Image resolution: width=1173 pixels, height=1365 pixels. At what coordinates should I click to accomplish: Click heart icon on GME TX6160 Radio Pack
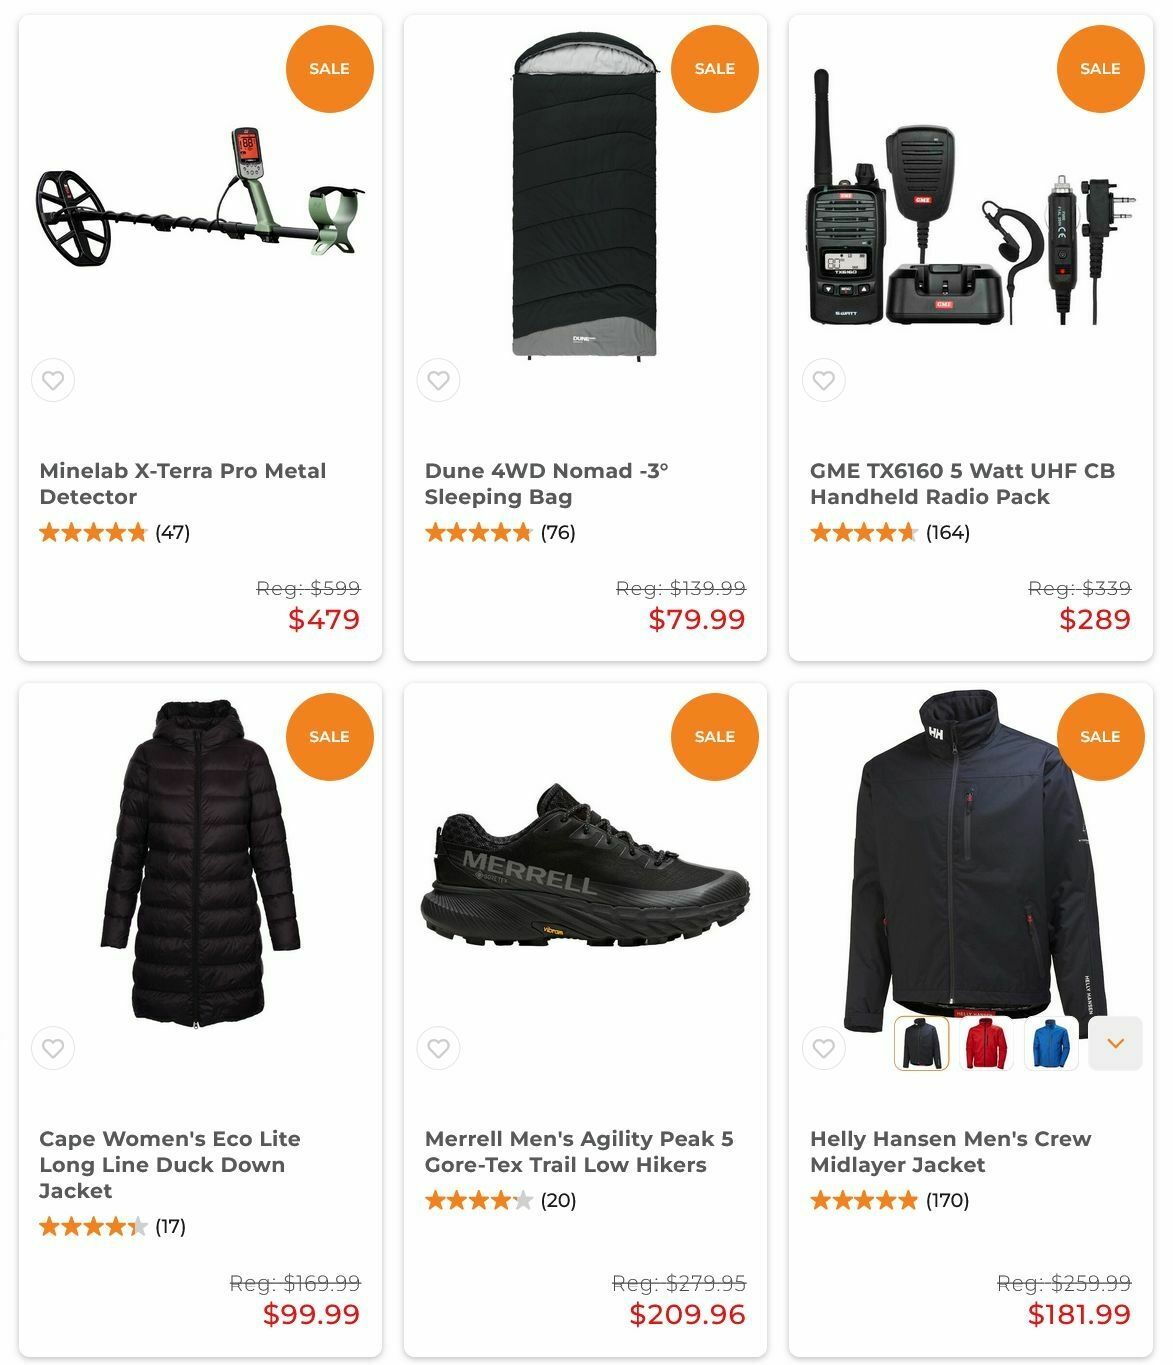(x=824, y=380)
